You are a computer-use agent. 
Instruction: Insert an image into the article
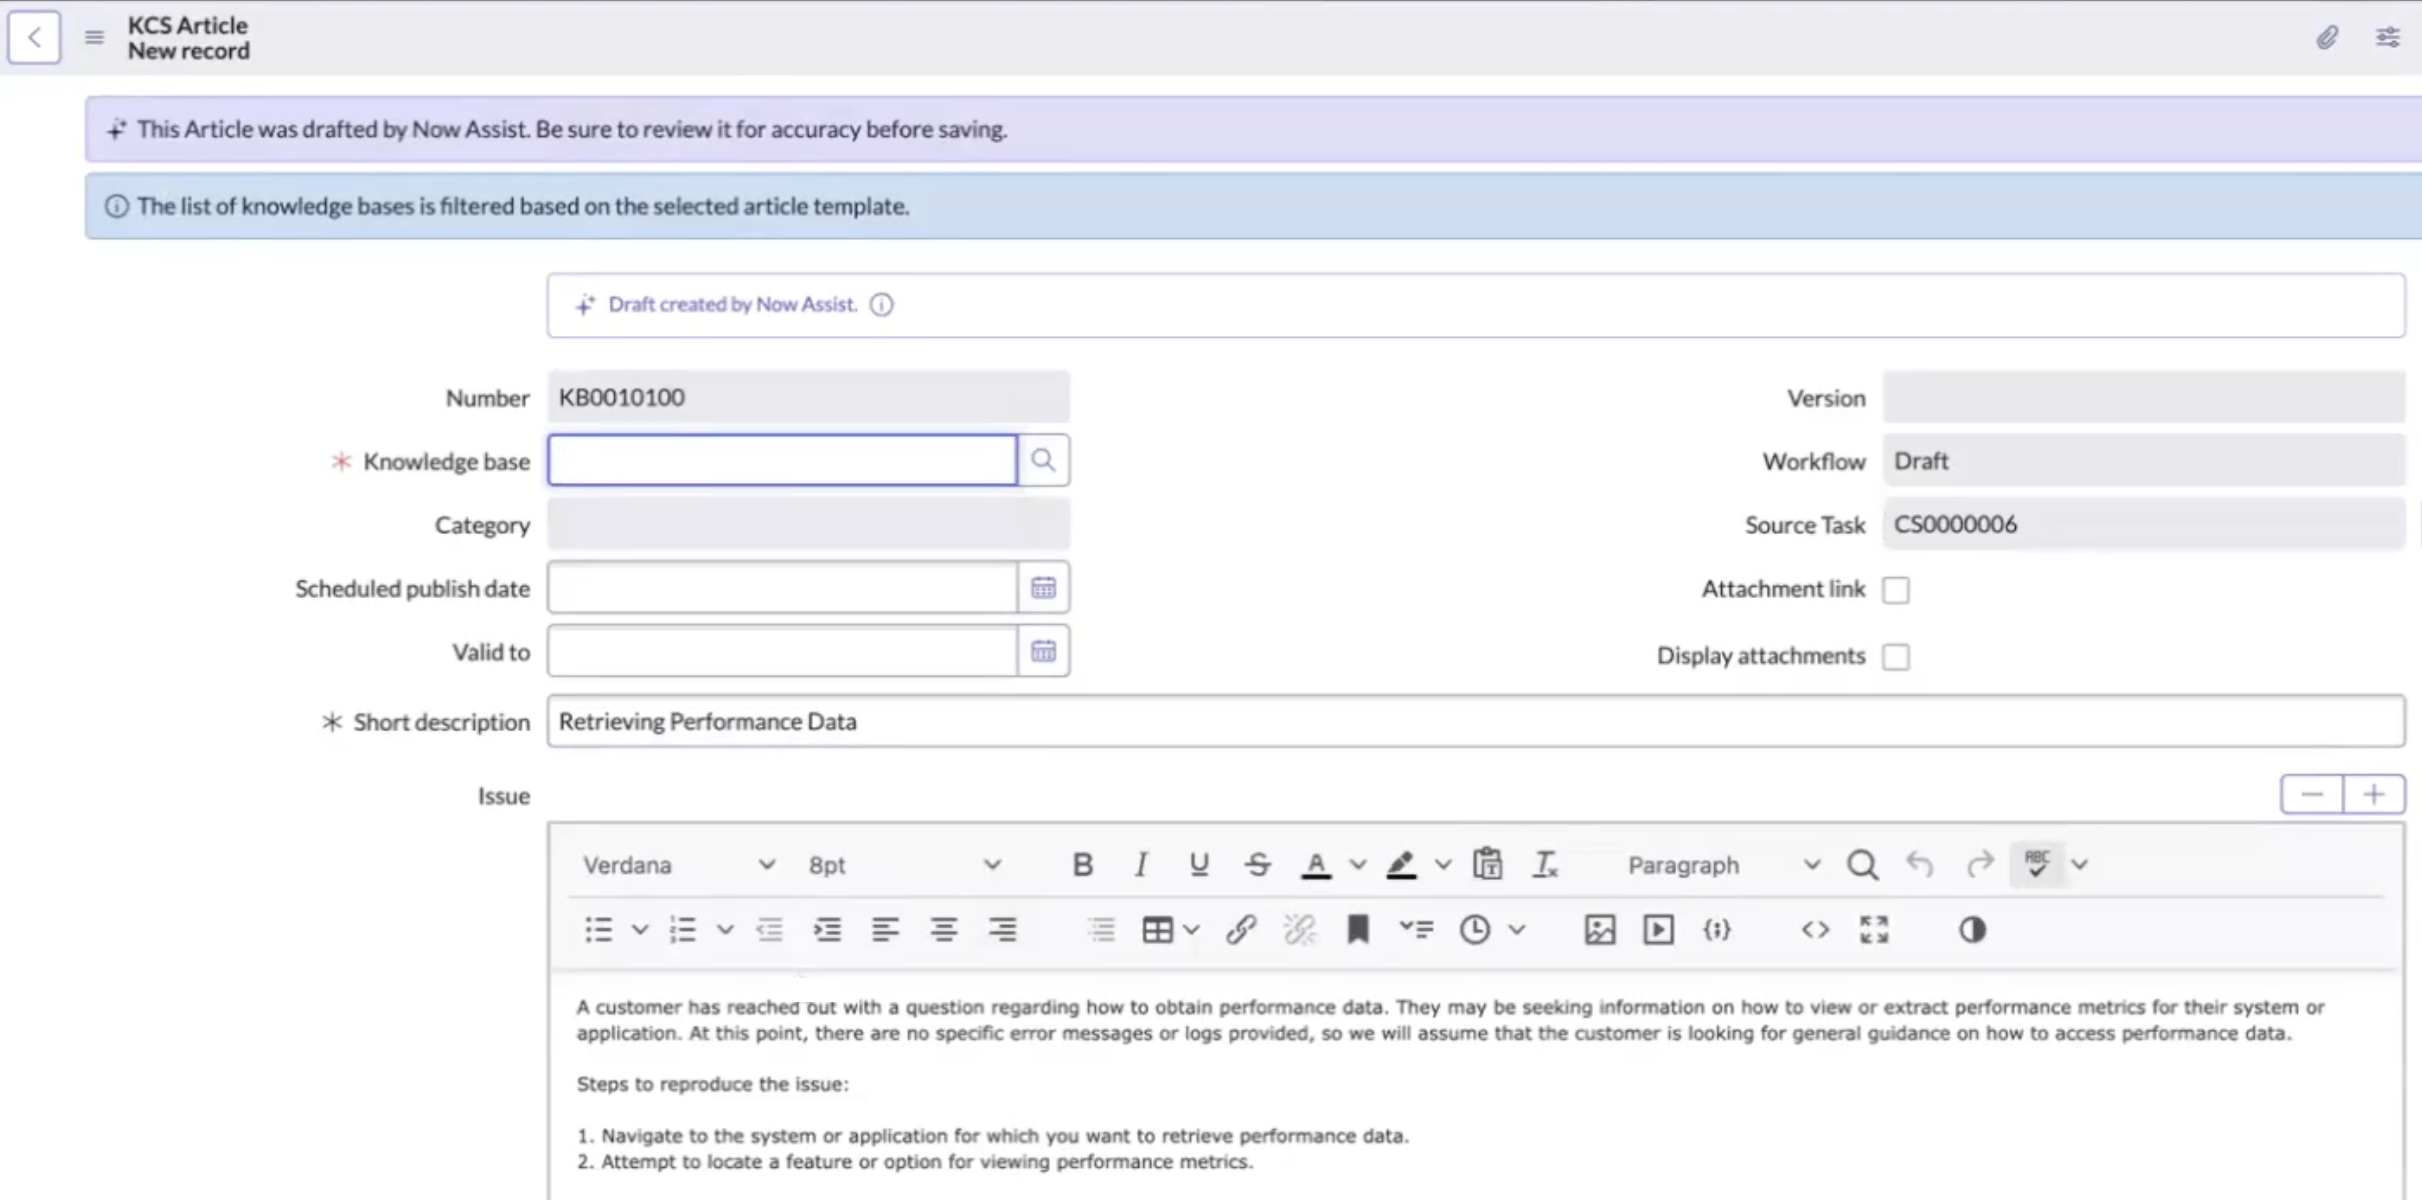tap(1600, 930)
